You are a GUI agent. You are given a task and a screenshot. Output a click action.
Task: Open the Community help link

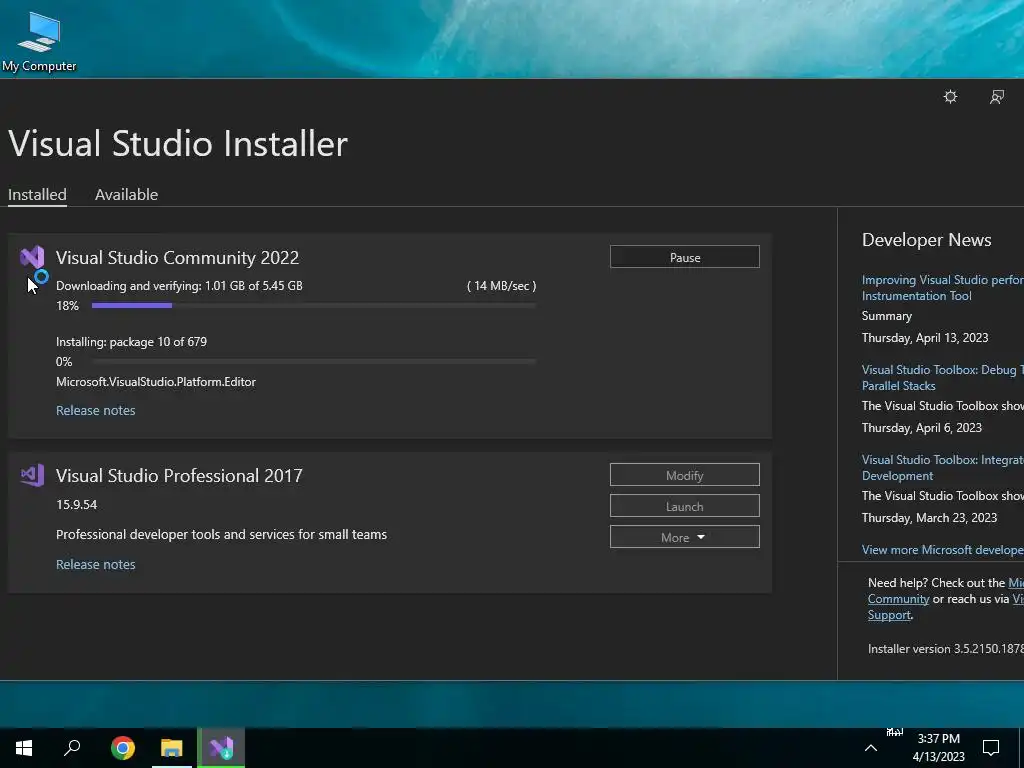click(898, 599)
